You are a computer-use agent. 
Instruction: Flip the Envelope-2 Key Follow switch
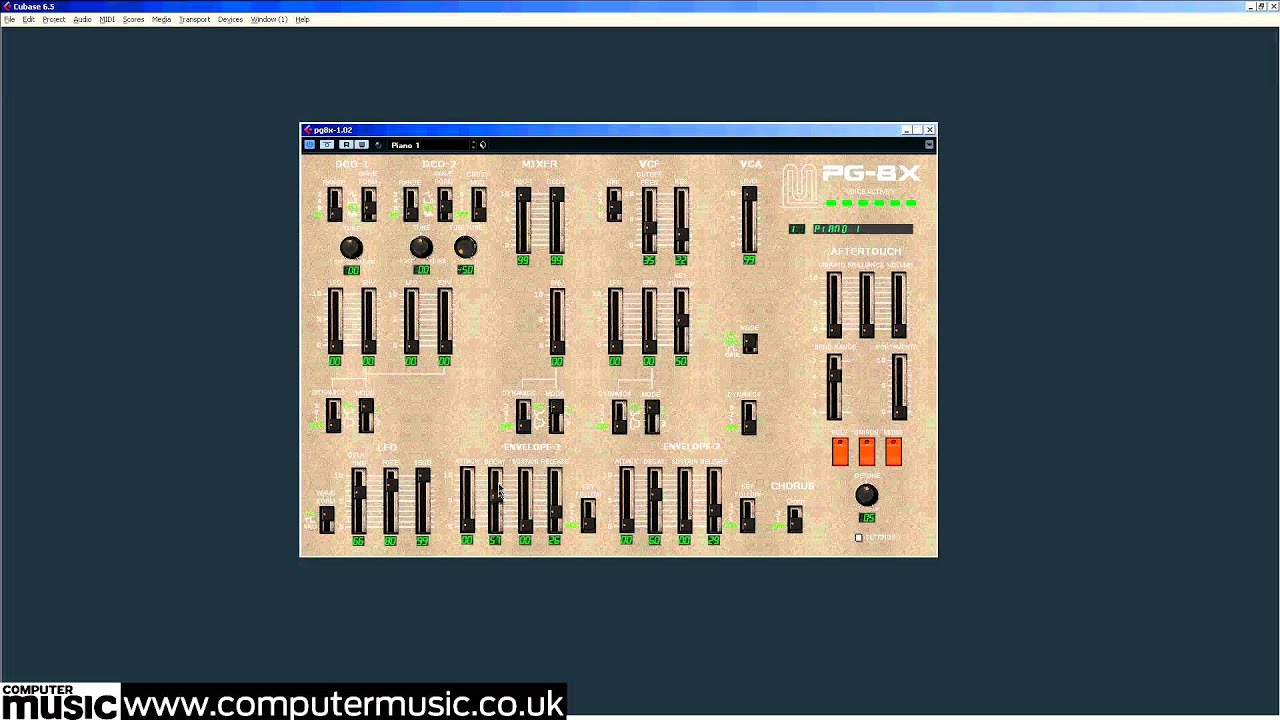(747, 515)
